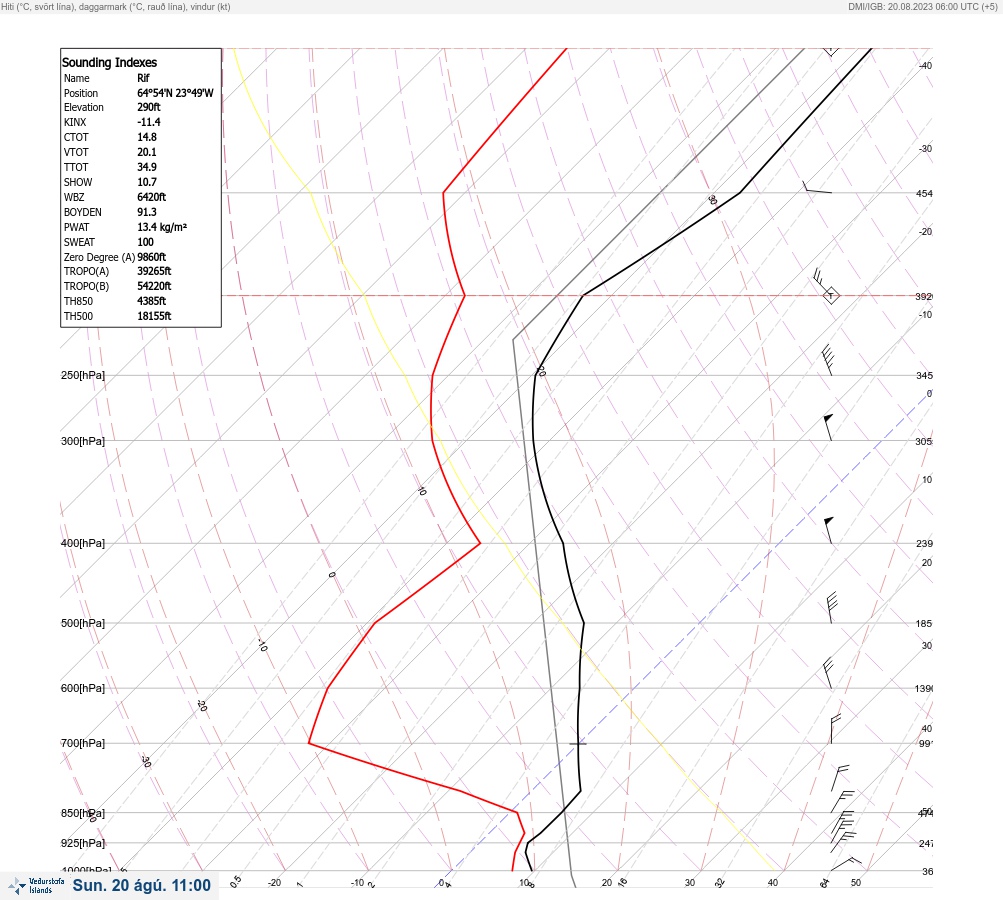Click the 'SHOW' index label
This screenshot has width=1003, height=900.
click(78, 182)
